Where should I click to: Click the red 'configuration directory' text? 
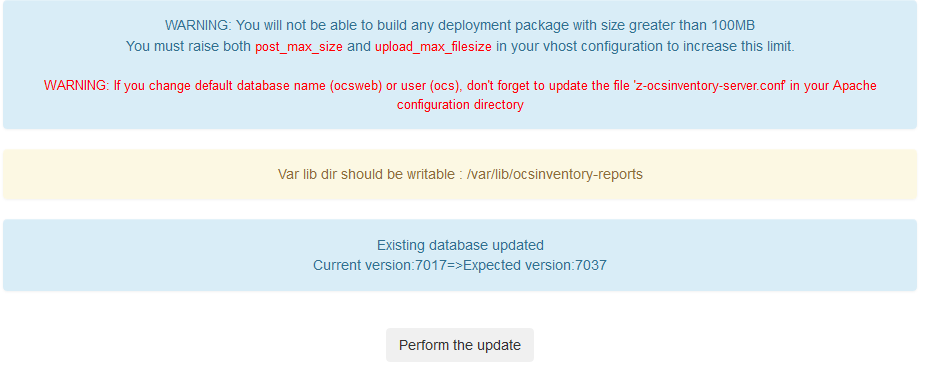[x=460, y=105]
